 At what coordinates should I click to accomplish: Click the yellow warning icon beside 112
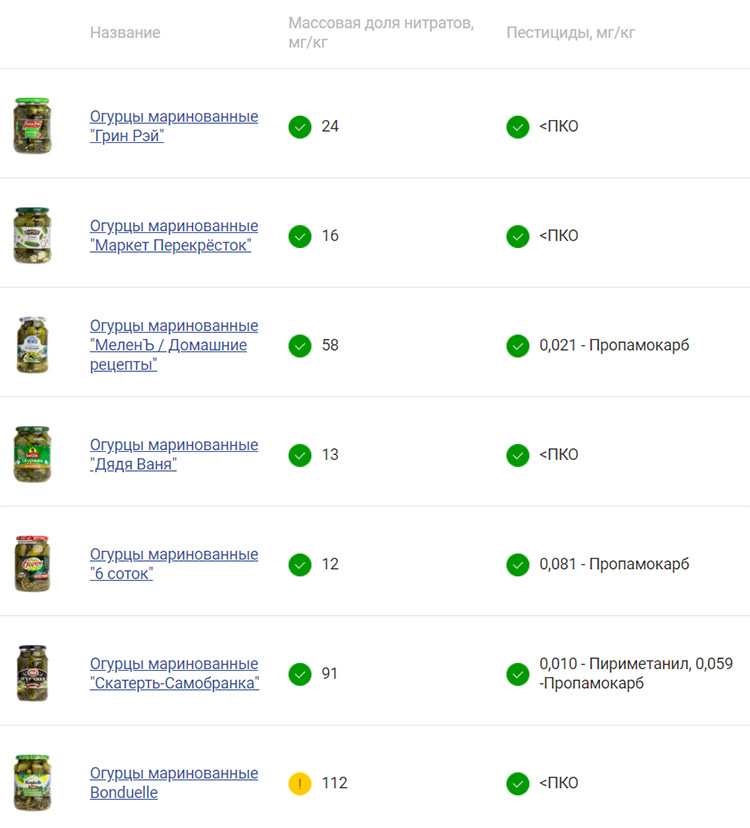300,784
